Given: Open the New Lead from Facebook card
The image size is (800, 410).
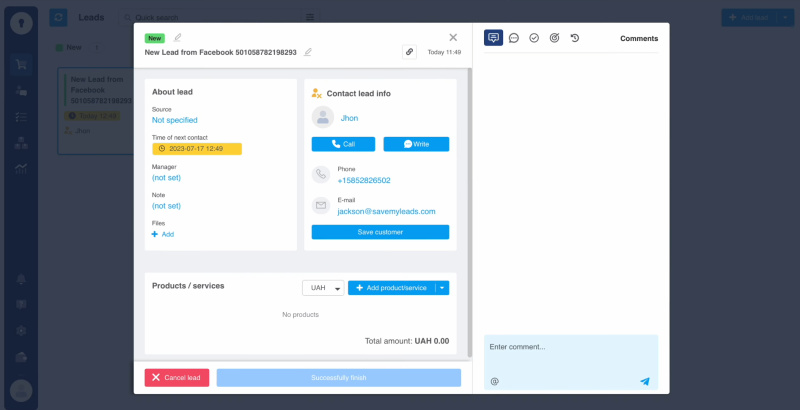Looking at the screenshot, I should (x=96, y=111).
